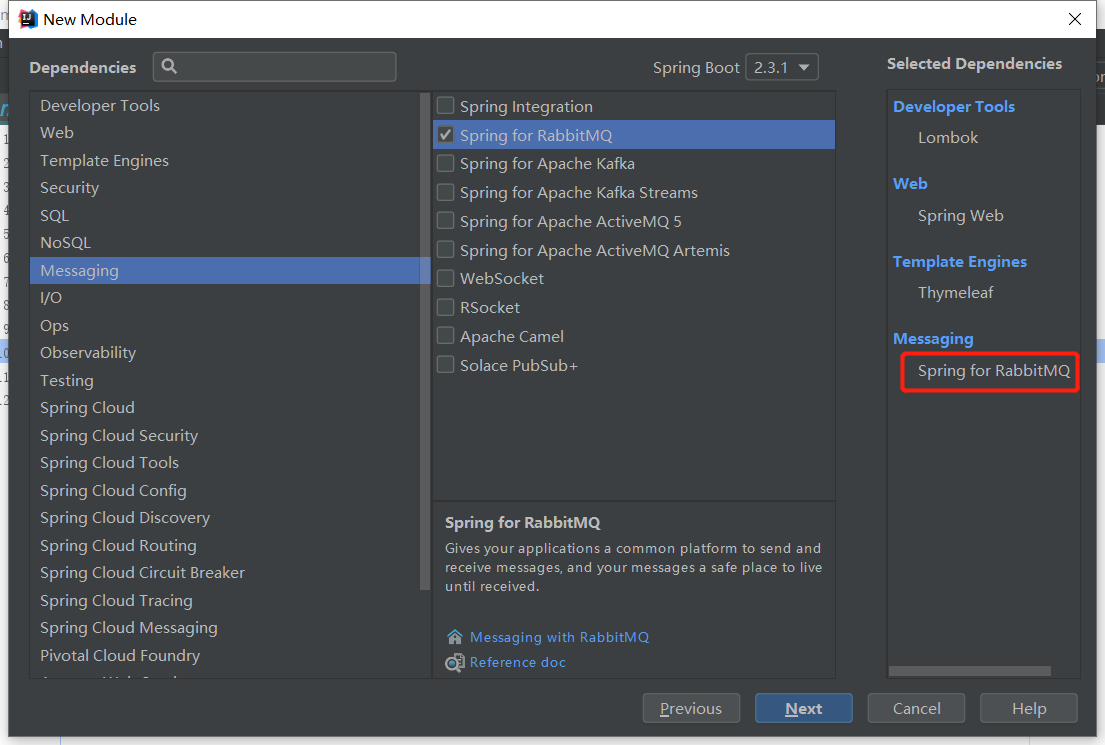Viewport: 1105px width, 745px height.
Task: Select the Messaging category
Action: [x=226, y=271]
